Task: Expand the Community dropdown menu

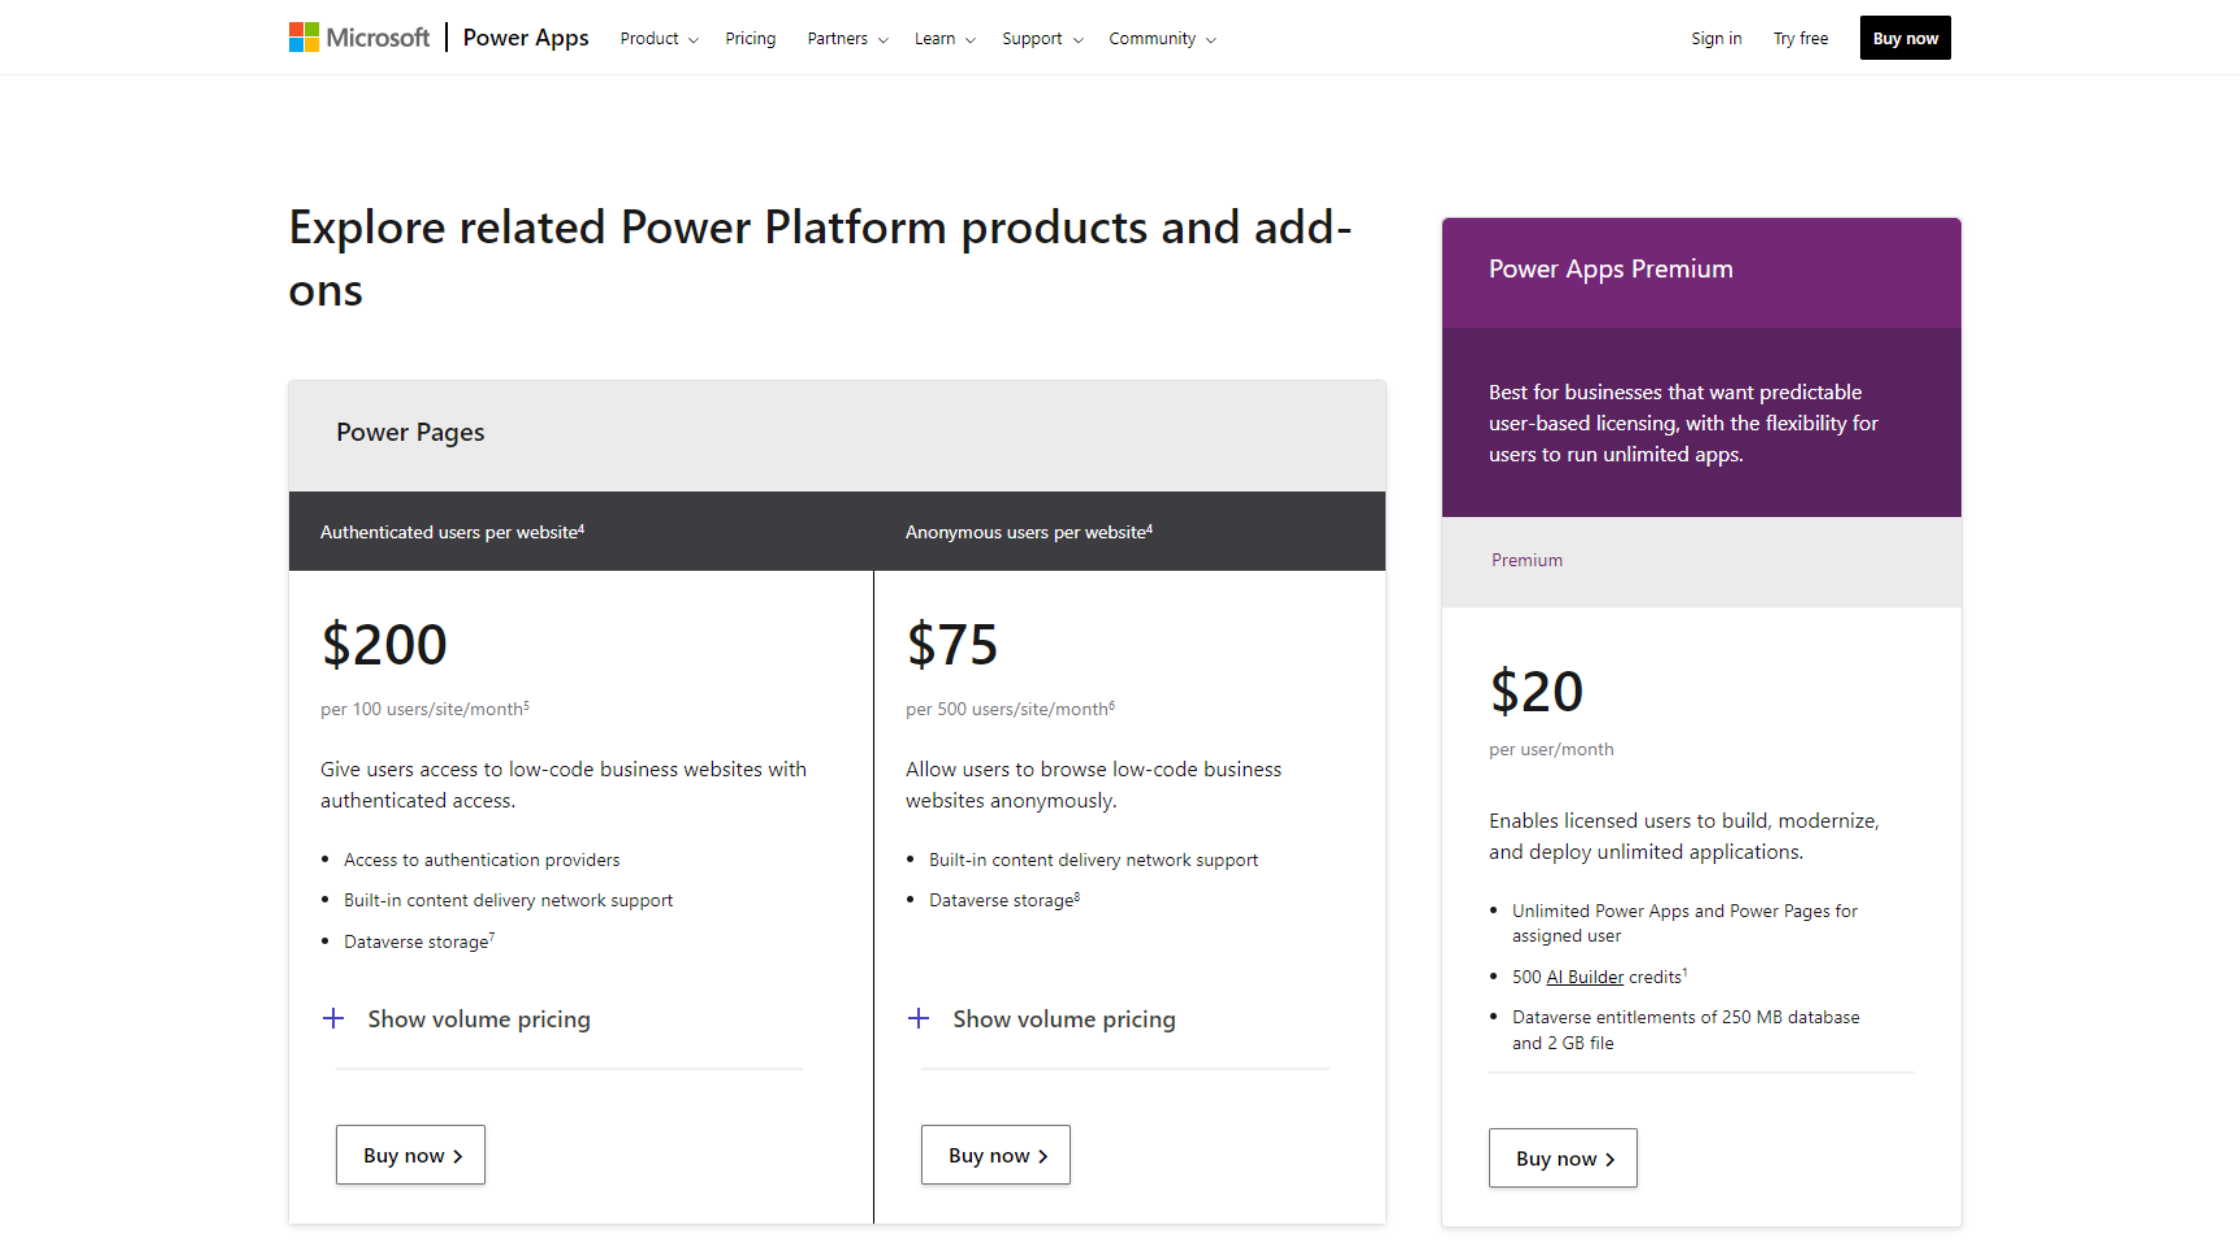Action: pyautogui.click(x=1161, y=39)
